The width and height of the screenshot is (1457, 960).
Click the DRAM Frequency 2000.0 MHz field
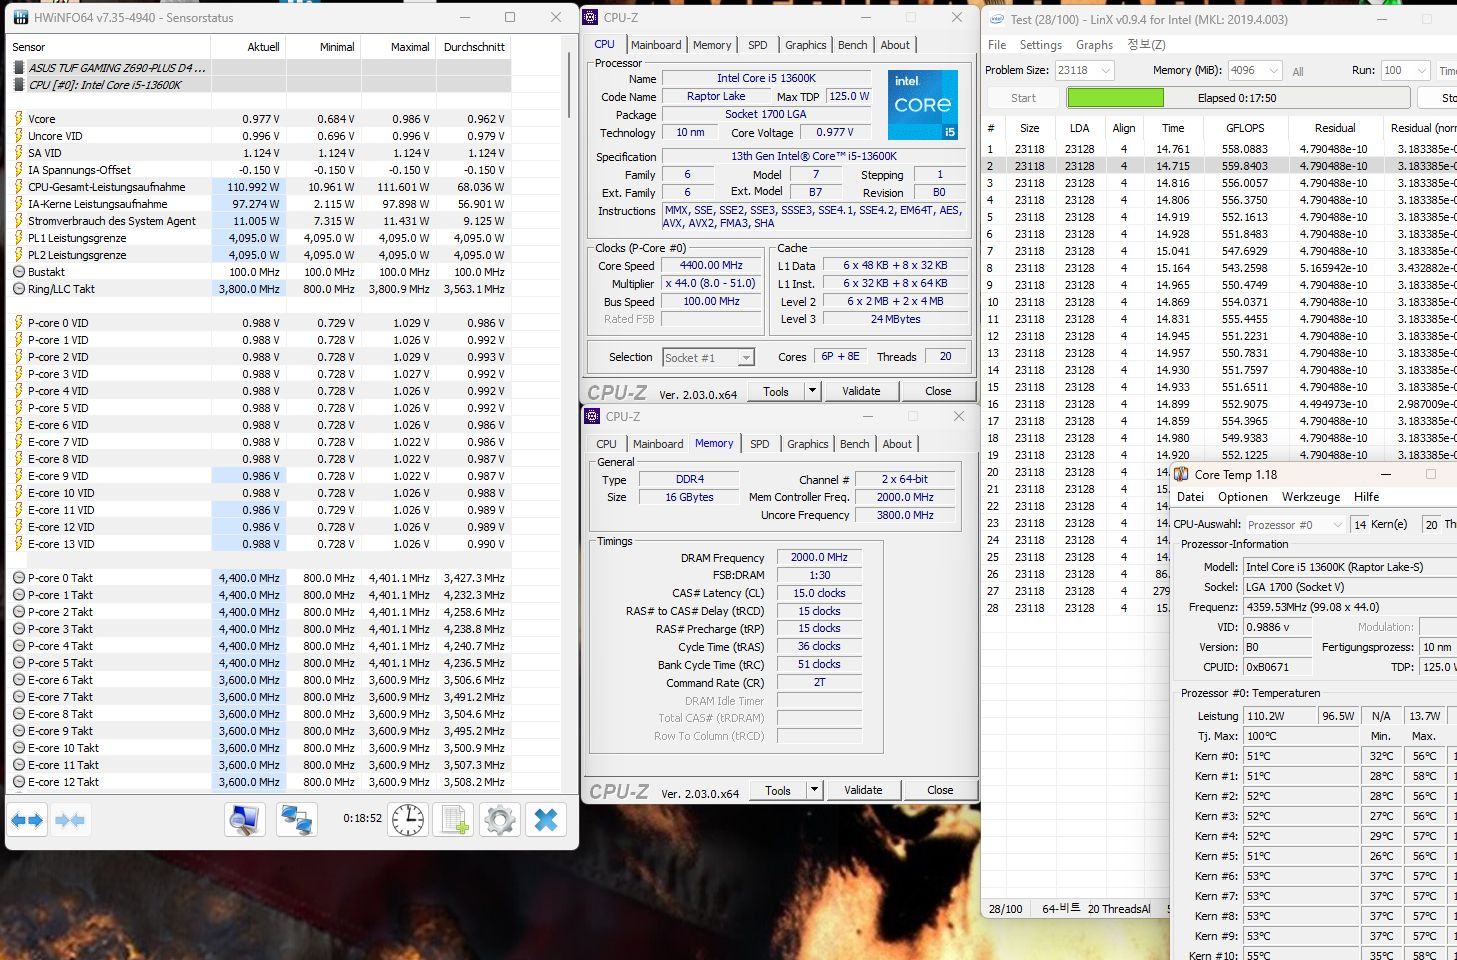819,557
